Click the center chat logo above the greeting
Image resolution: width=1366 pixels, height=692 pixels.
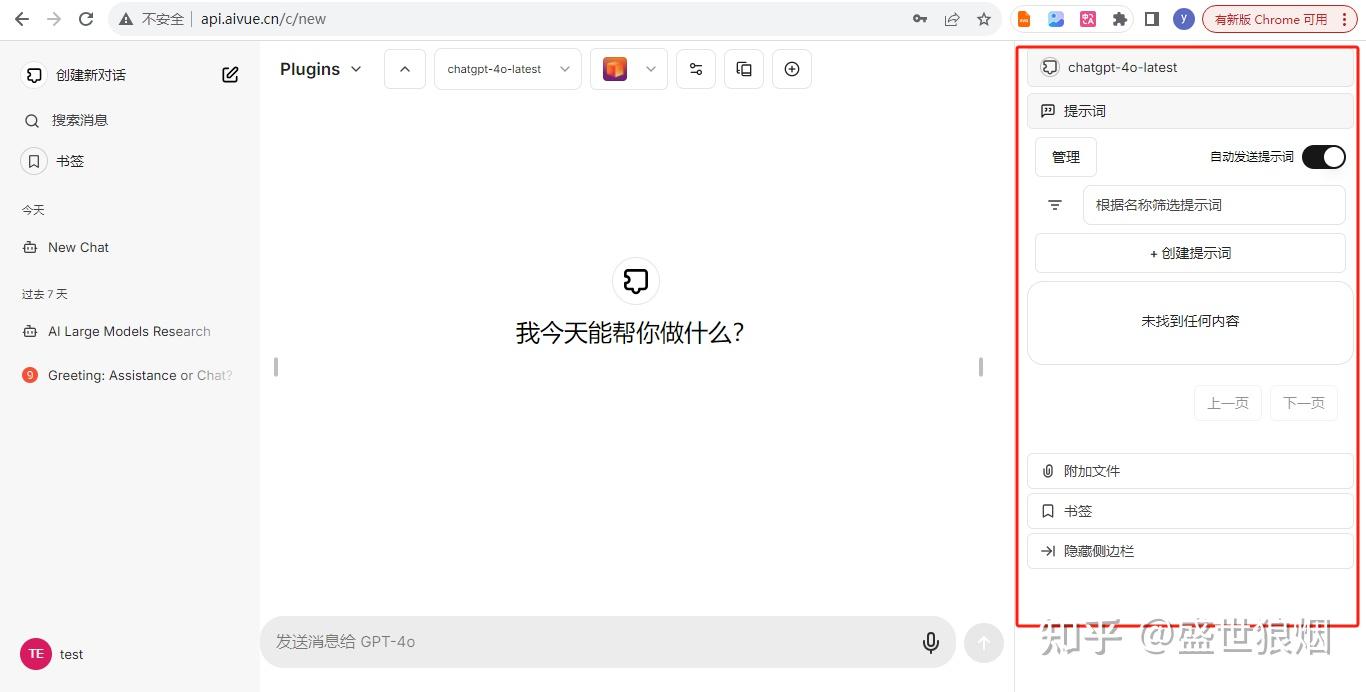click(636, 281)
